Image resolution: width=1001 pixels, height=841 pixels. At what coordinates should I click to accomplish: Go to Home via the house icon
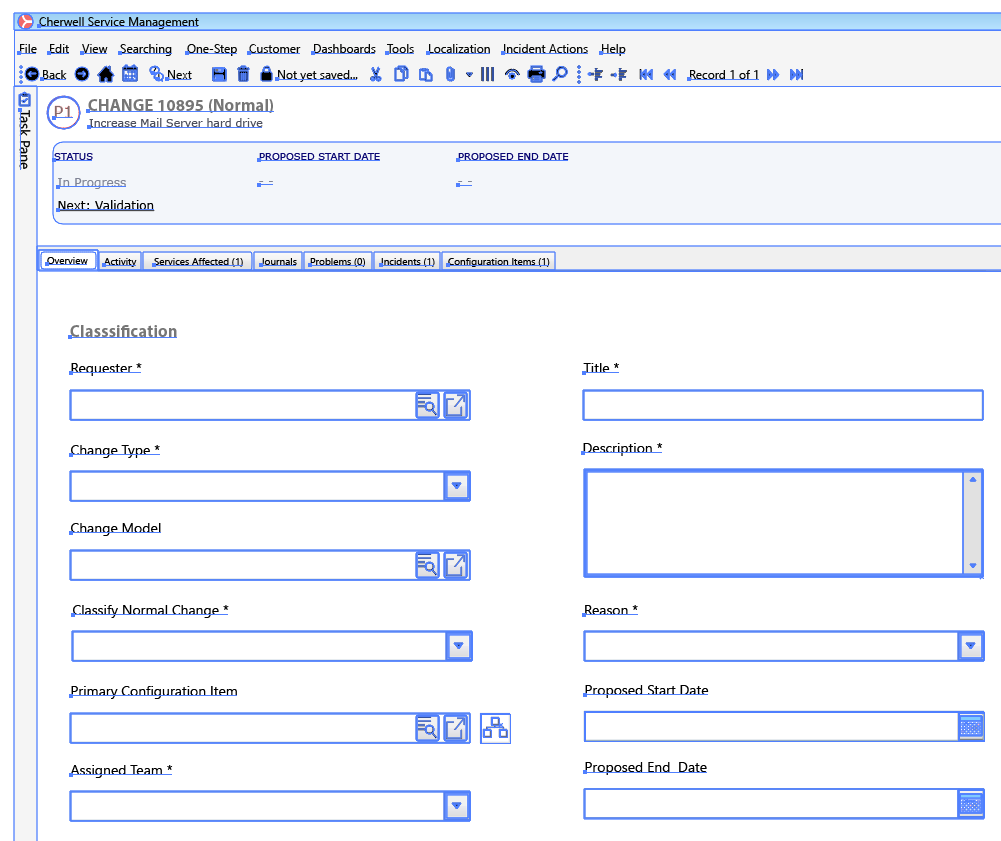[105, 74]
